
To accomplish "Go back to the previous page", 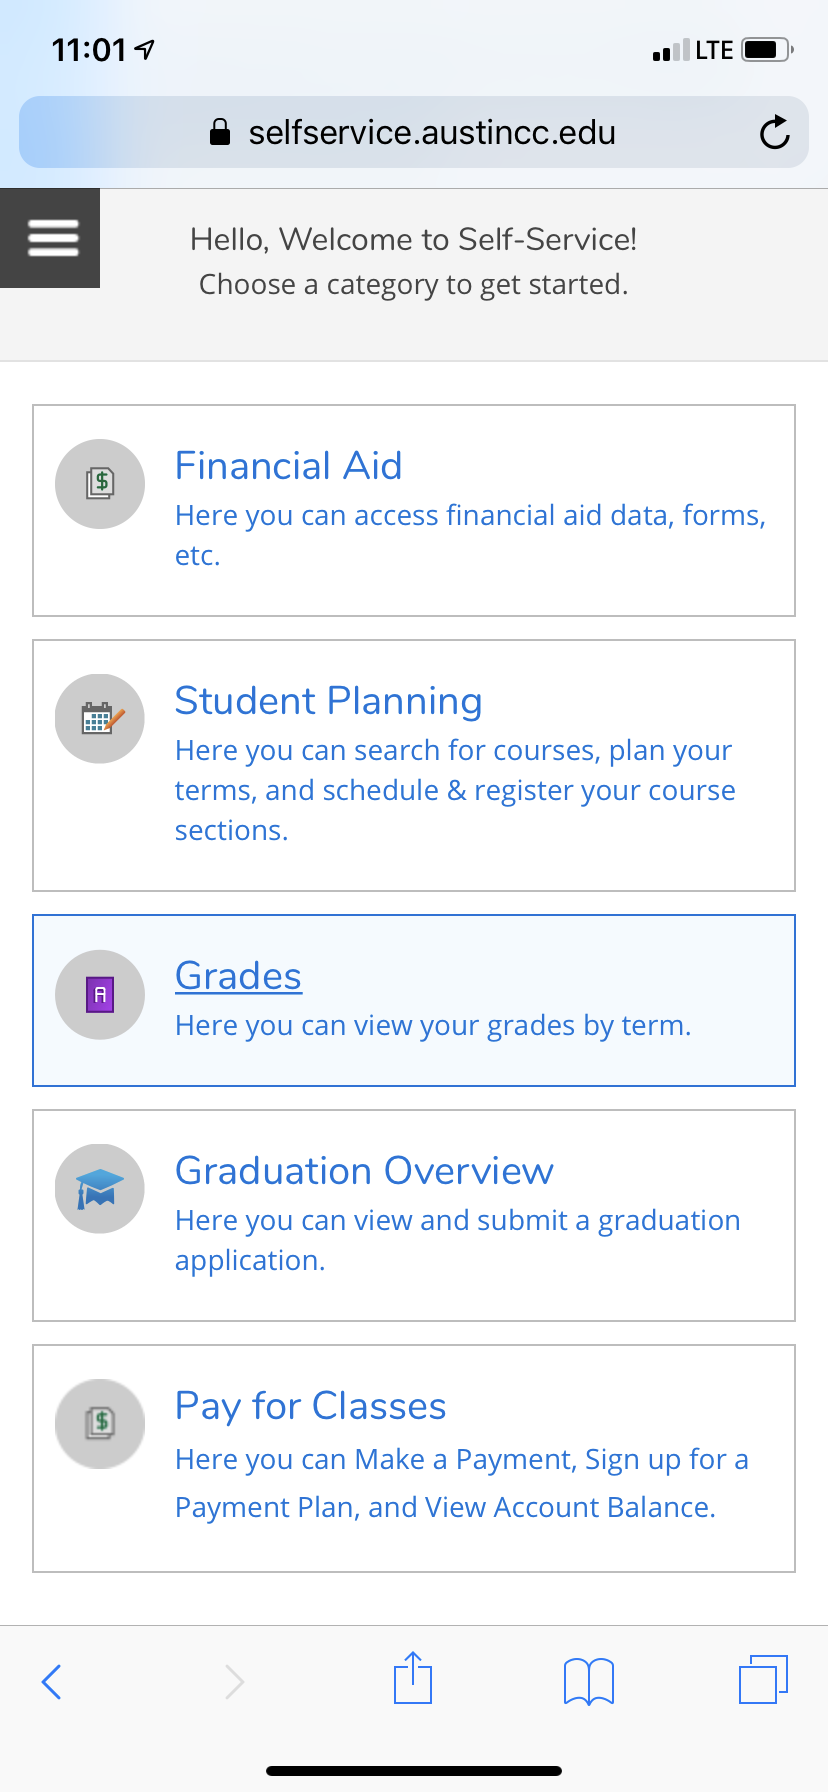I will tap(52, 1681).
